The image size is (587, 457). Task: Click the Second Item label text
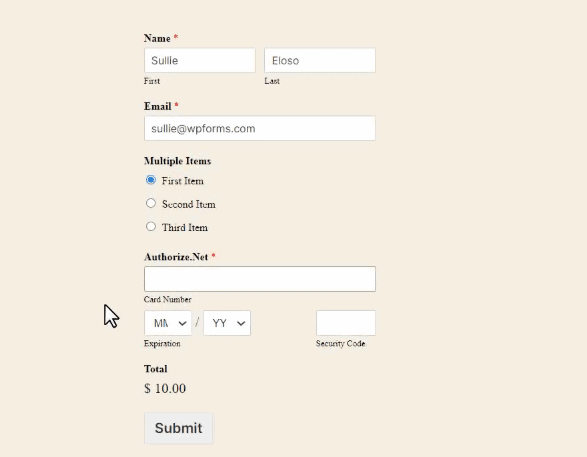pyautogui.click(x=189, y=204)
